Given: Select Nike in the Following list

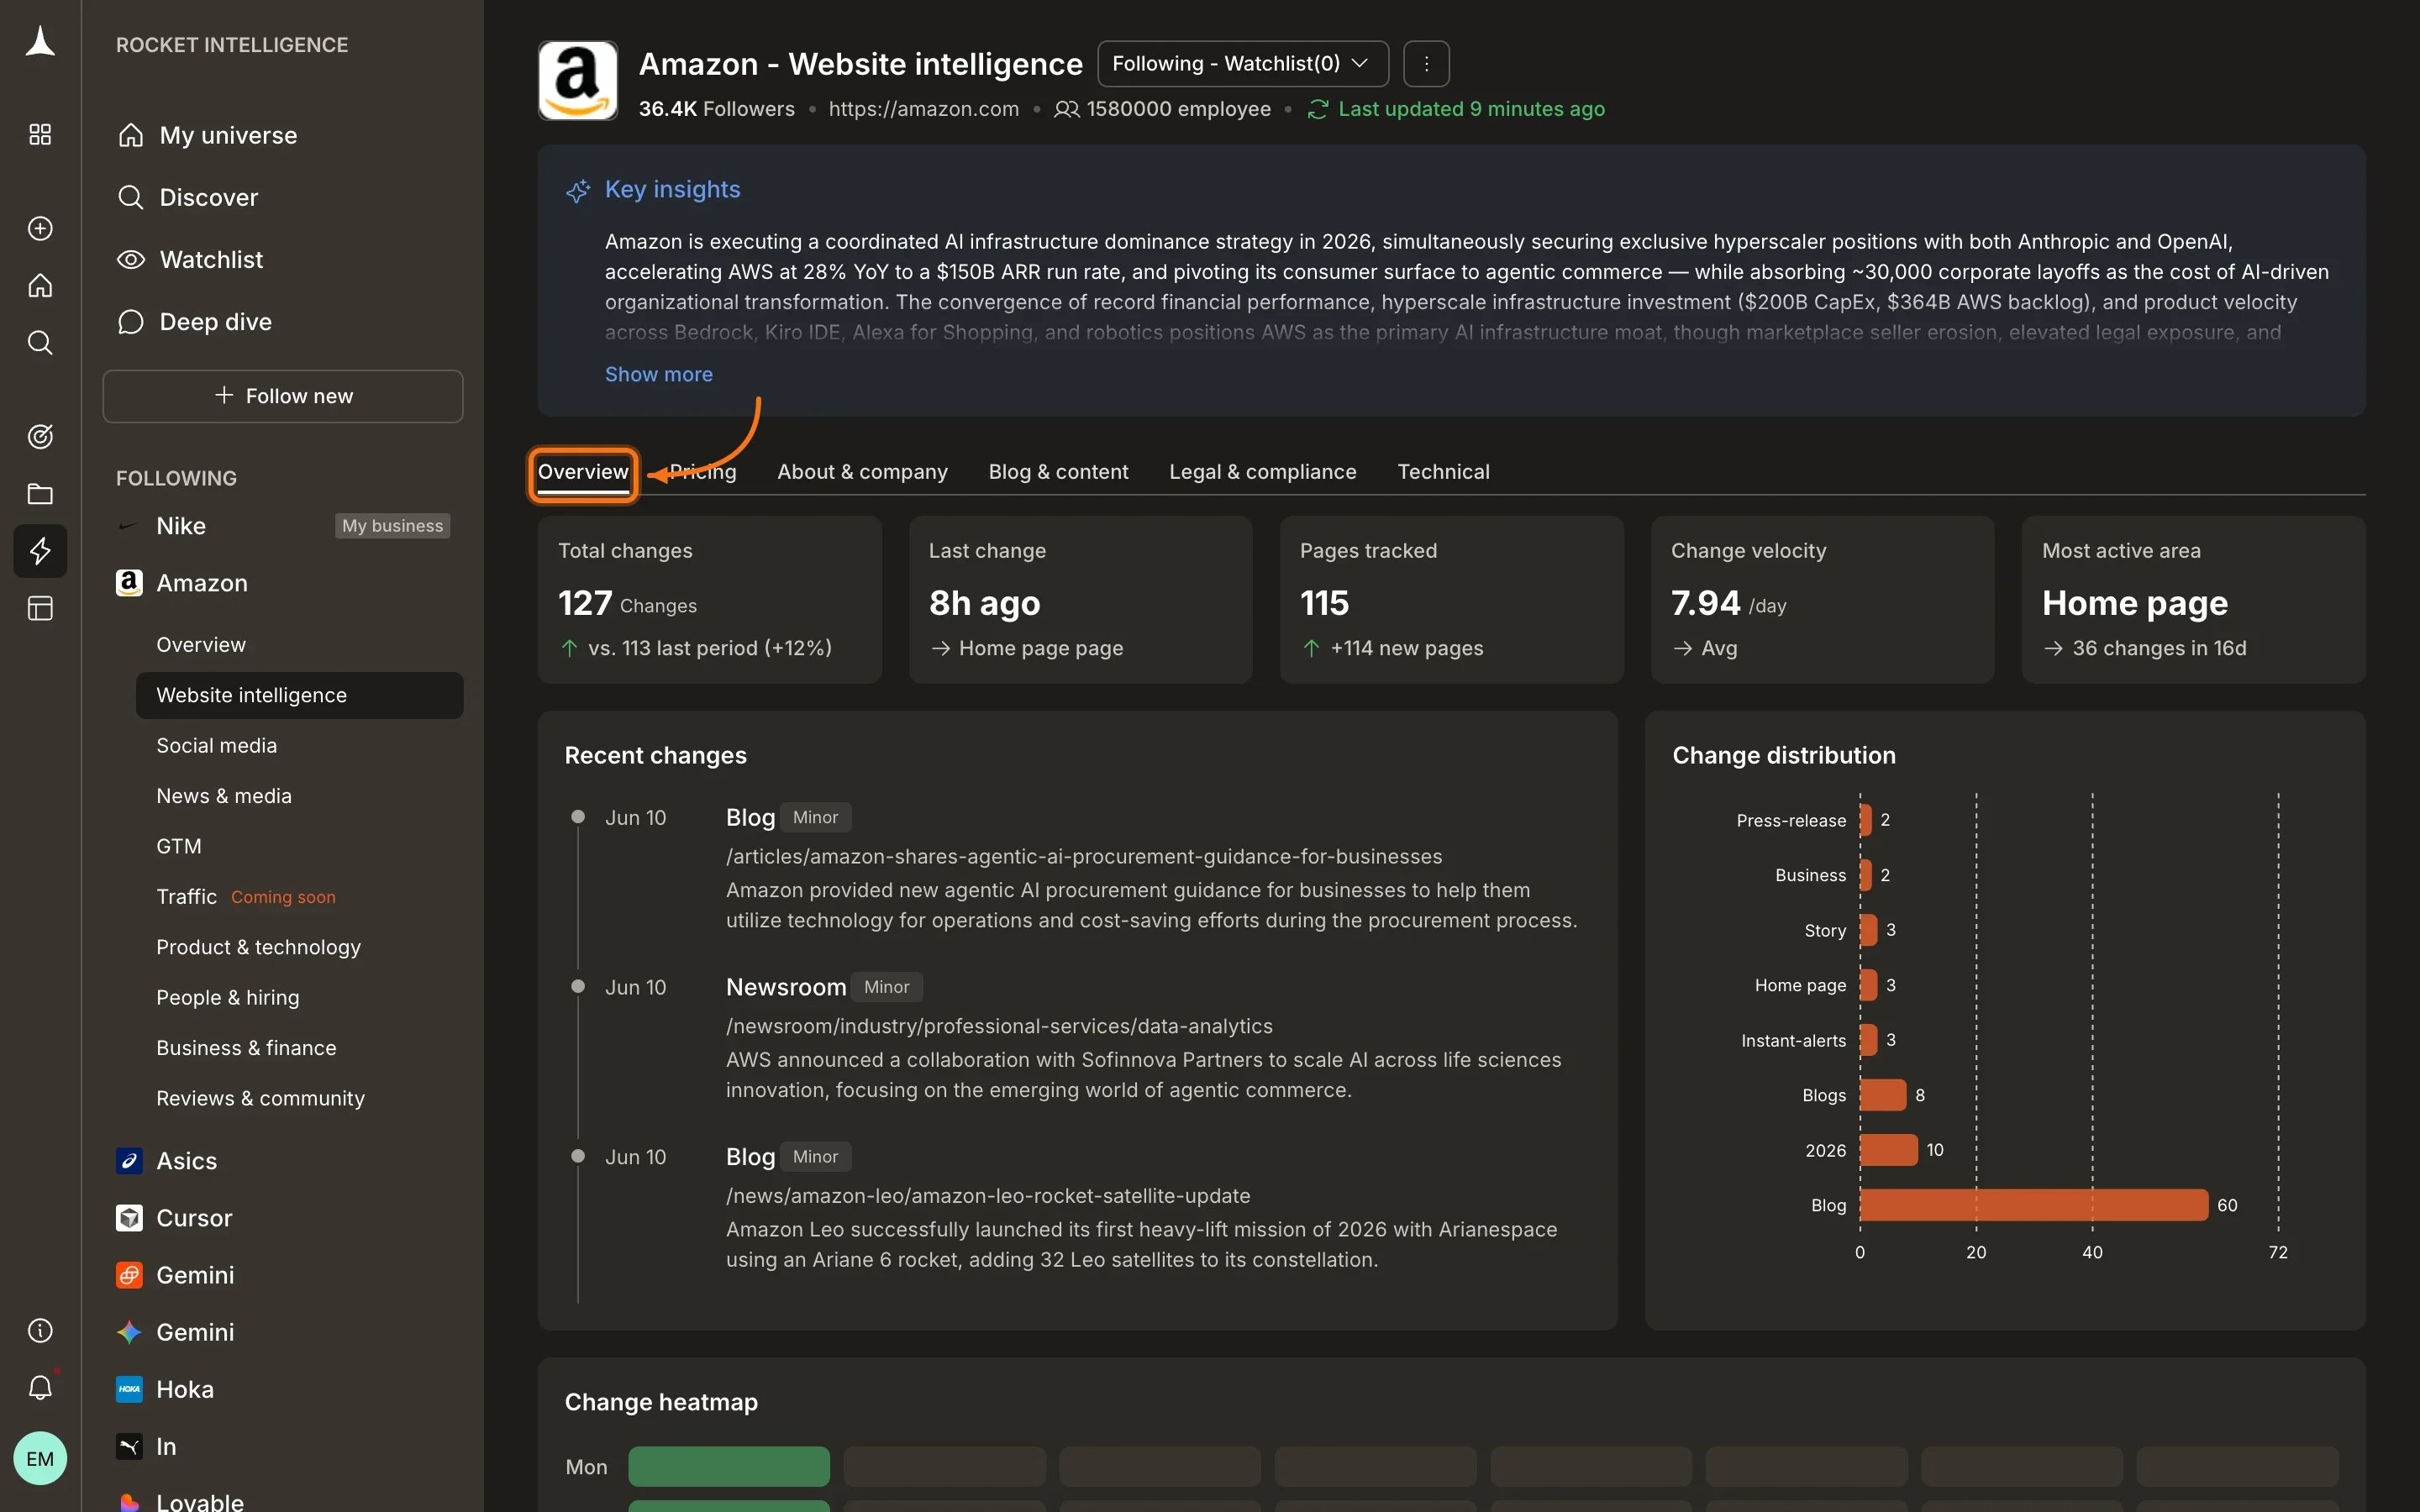Looking at the screenshot, I should coord(181,526).
